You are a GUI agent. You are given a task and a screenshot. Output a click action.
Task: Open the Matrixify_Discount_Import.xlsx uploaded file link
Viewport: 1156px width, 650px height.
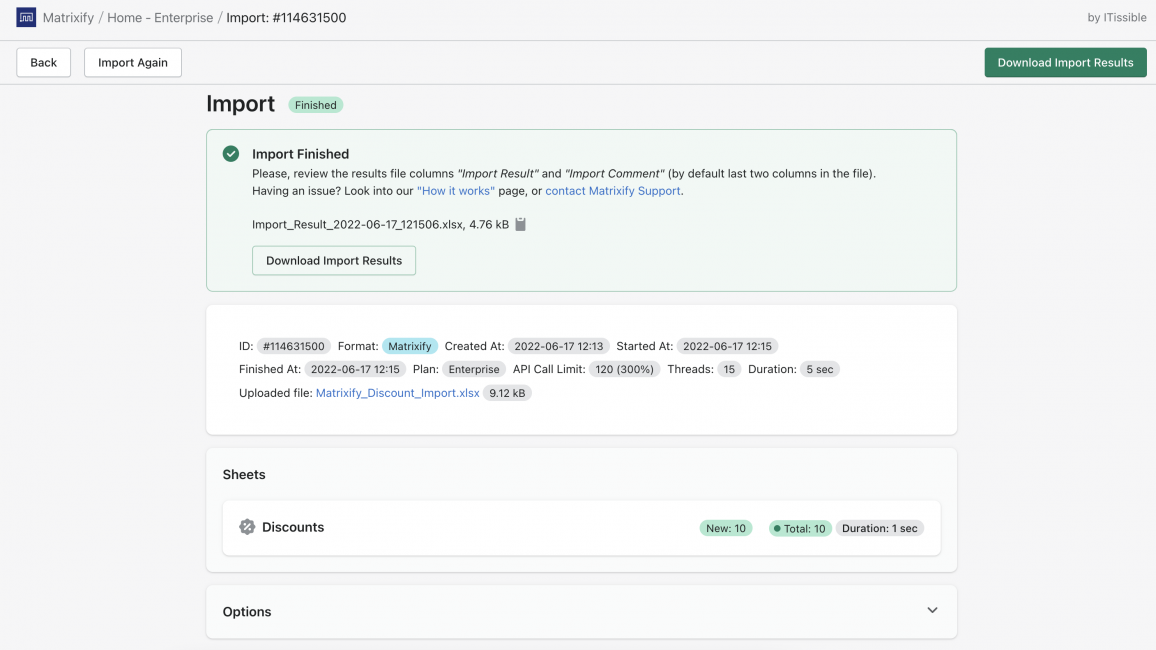397,392
